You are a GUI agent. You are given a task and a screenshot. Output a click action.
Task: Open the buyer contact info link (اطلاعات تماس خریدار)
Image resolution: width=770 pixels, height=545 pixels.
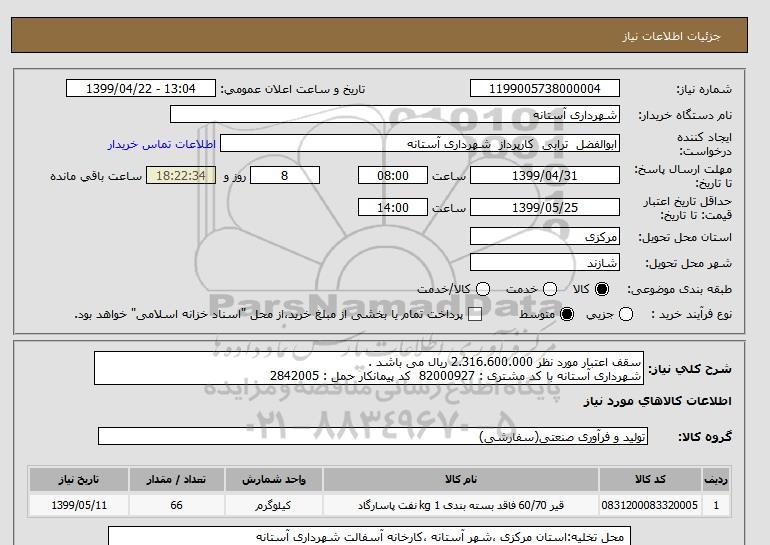click(162, 144)
